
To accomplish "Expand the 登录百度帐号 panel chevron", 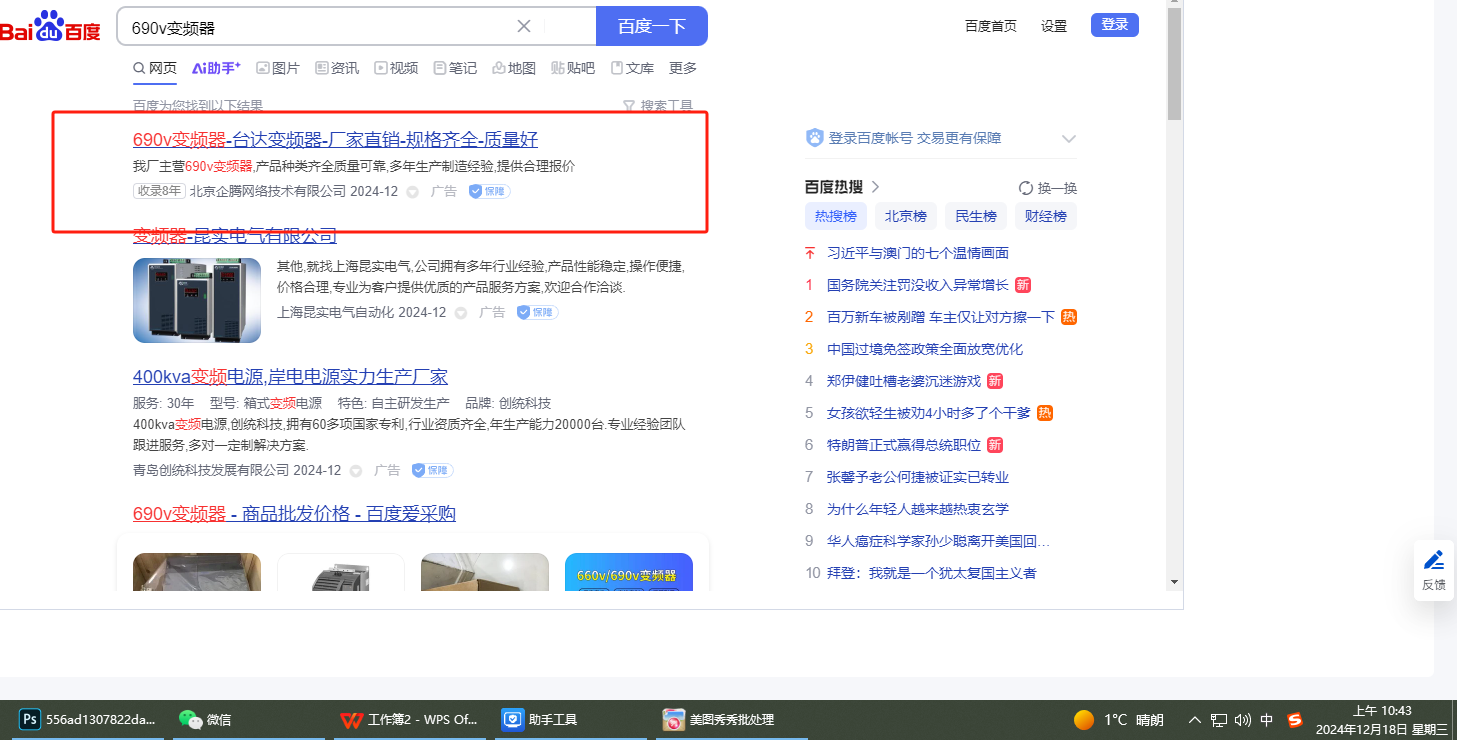I will click(x=1069, y=139).
